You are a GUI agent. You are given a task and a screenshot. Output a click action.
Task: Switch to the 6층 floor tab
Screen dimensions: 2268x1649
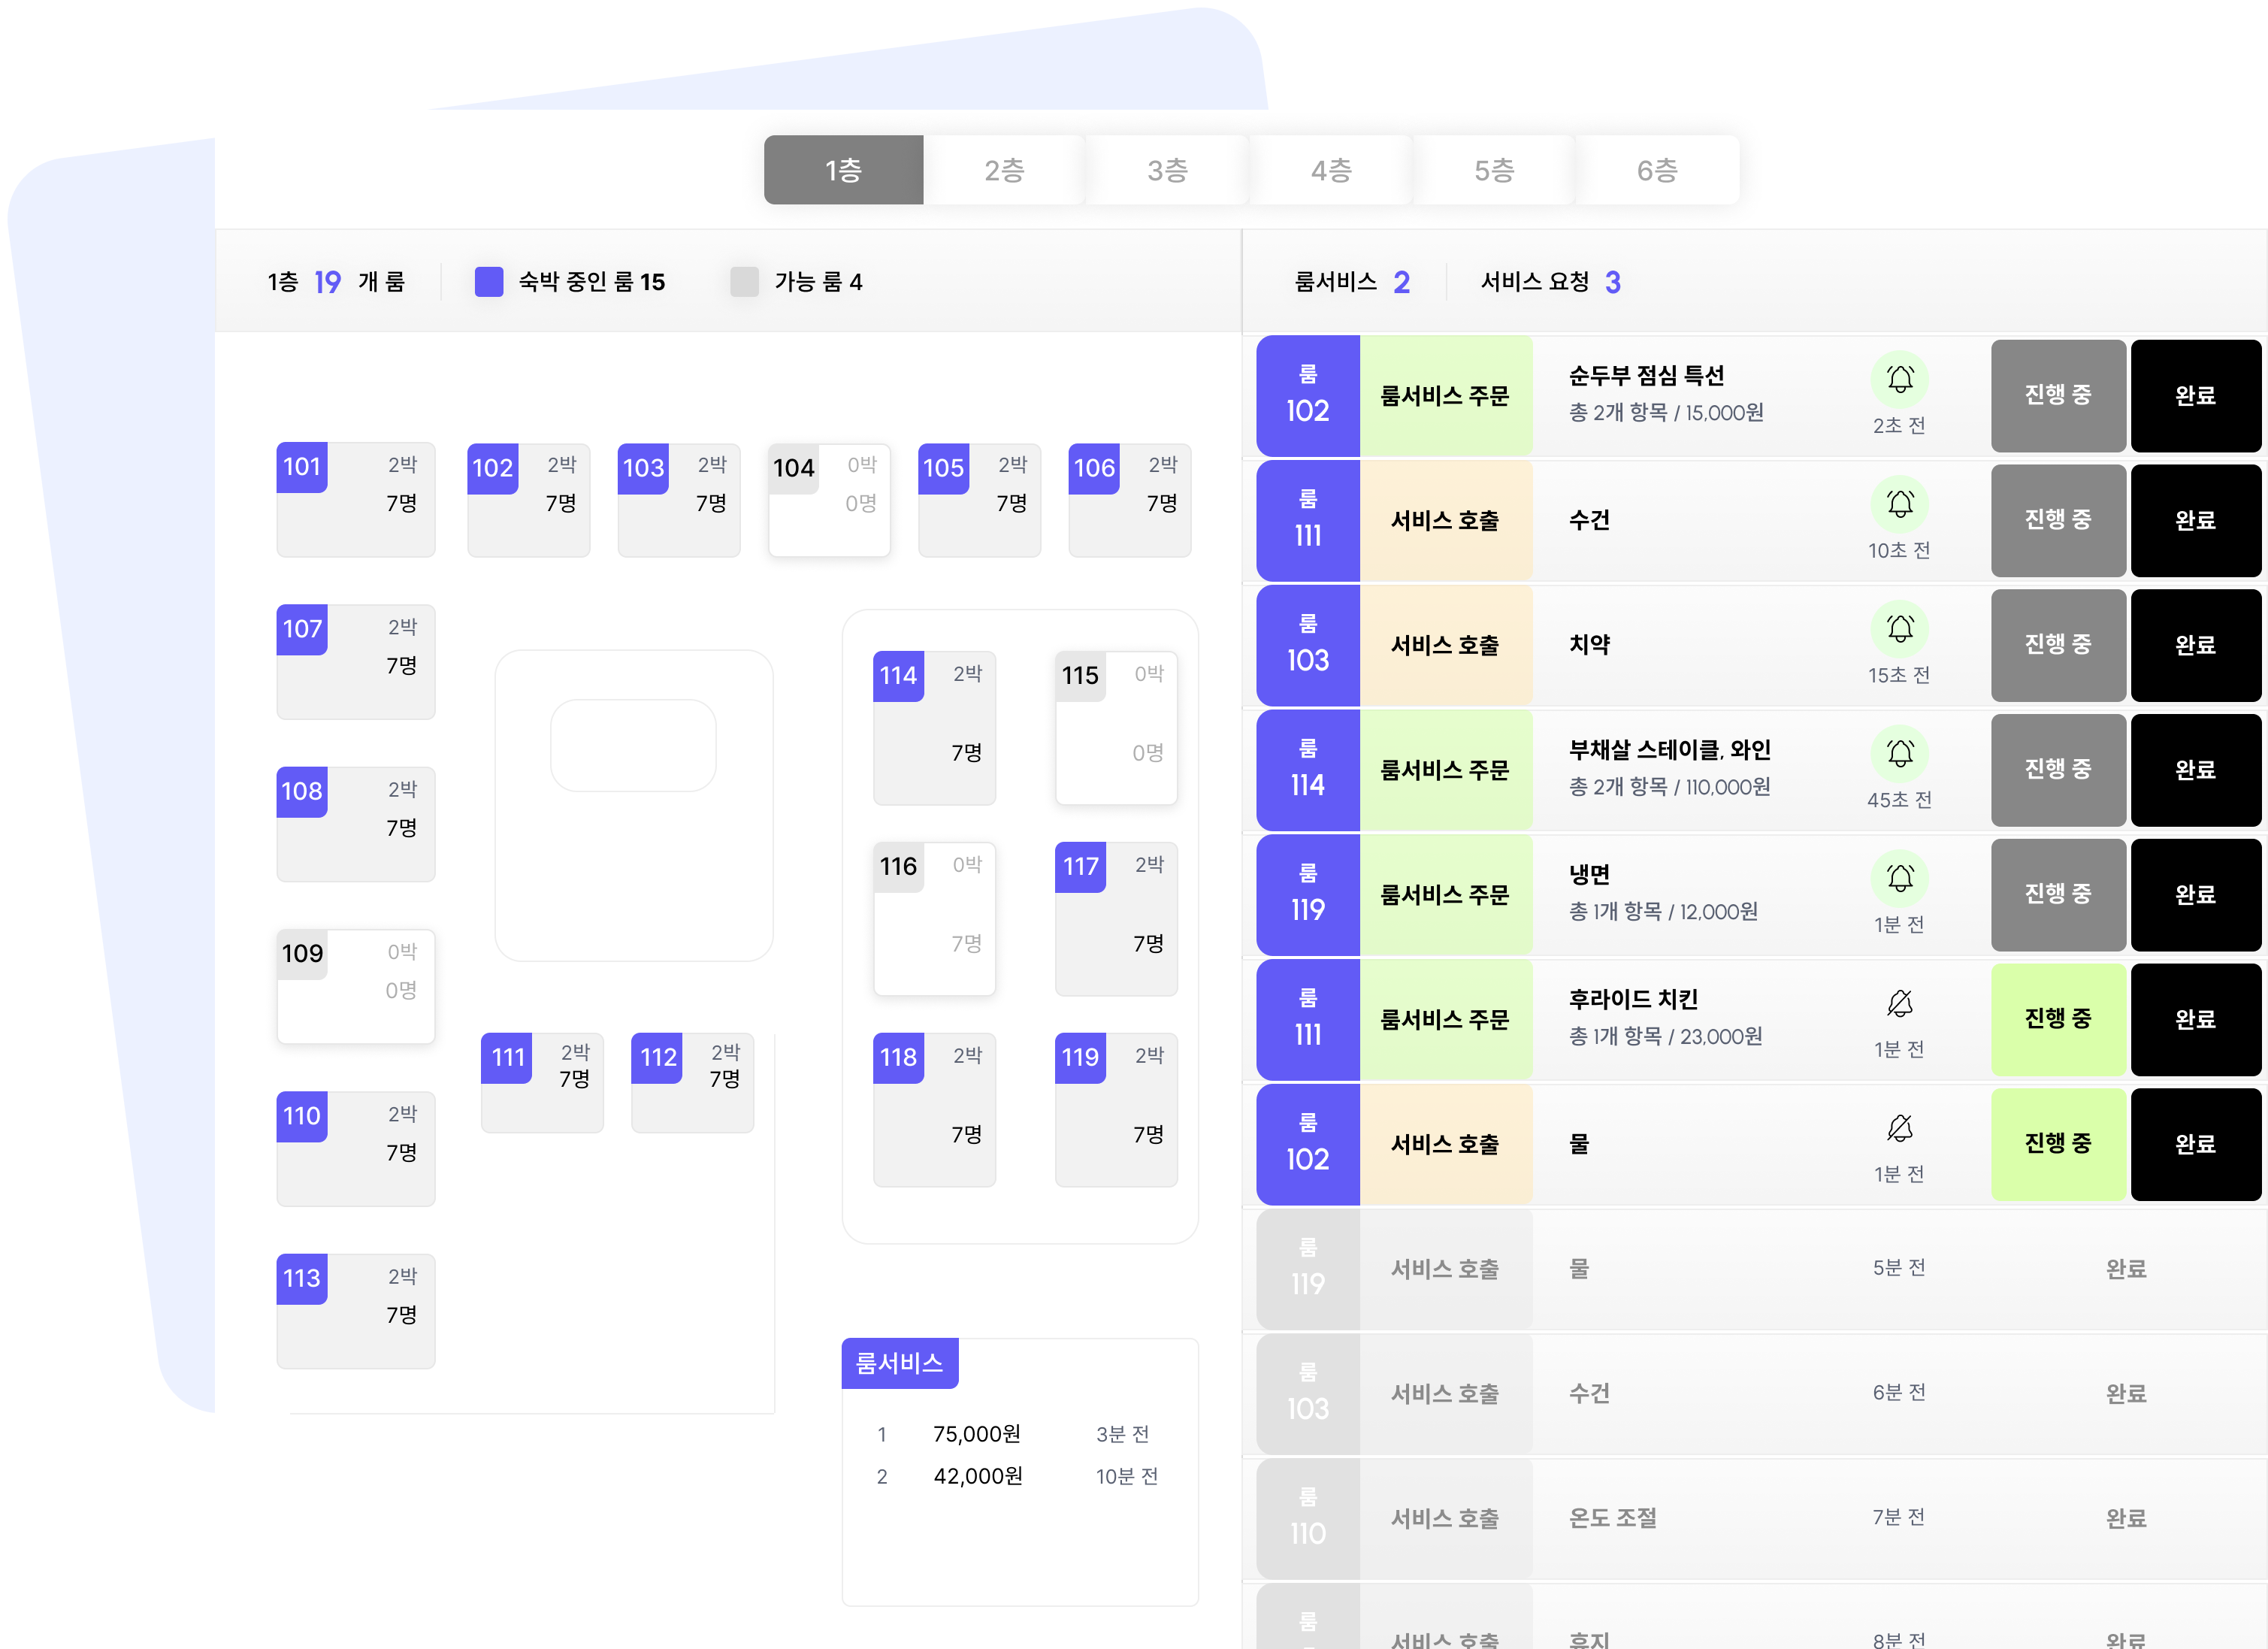point(1656,170)
